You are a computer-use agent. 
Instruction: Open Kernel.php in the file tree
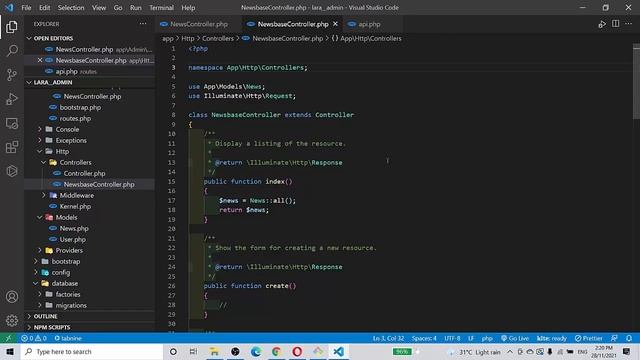(x=75, y=206)
